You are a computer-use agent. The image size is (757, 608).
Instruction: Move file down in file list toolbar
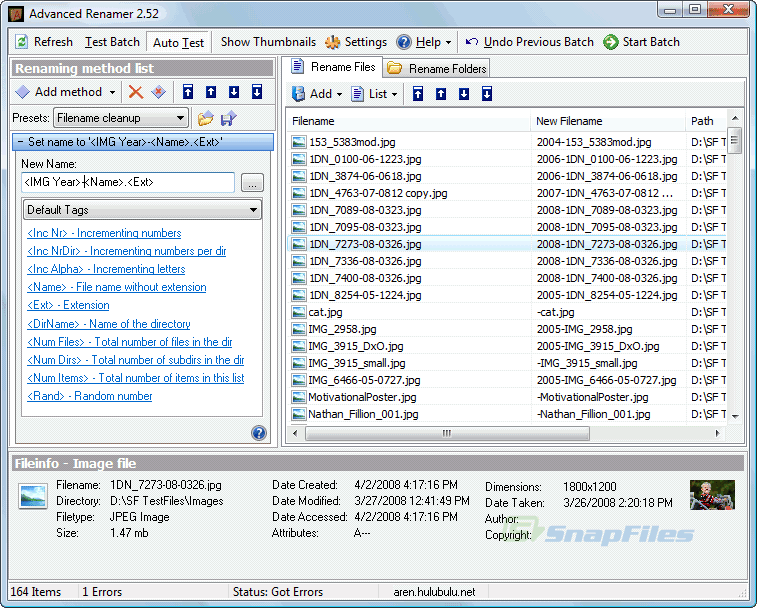[x=464, y=94]
